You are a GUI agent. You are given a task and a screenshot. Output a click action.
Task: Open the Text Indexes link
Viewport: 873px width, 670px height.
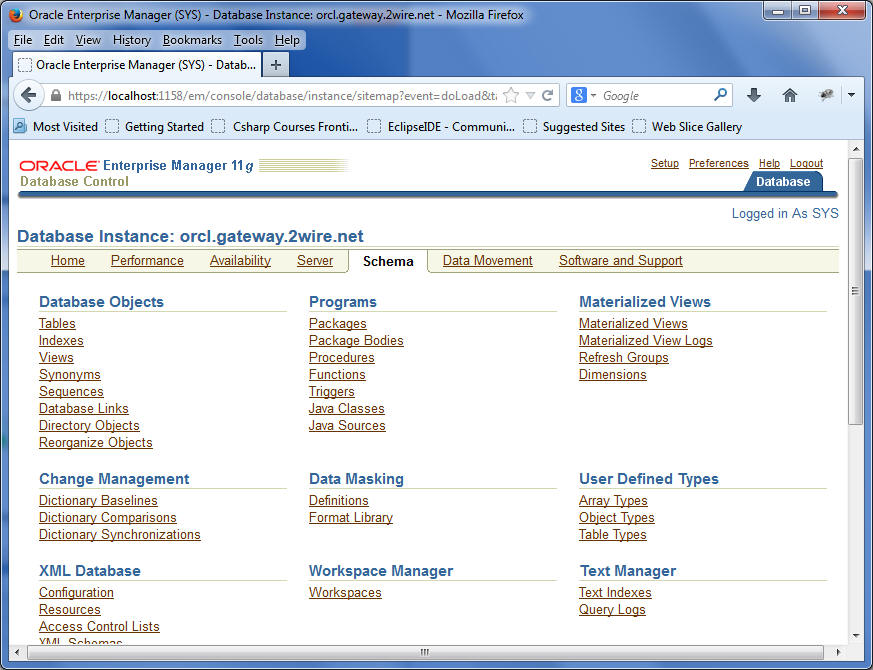point(615,593)
